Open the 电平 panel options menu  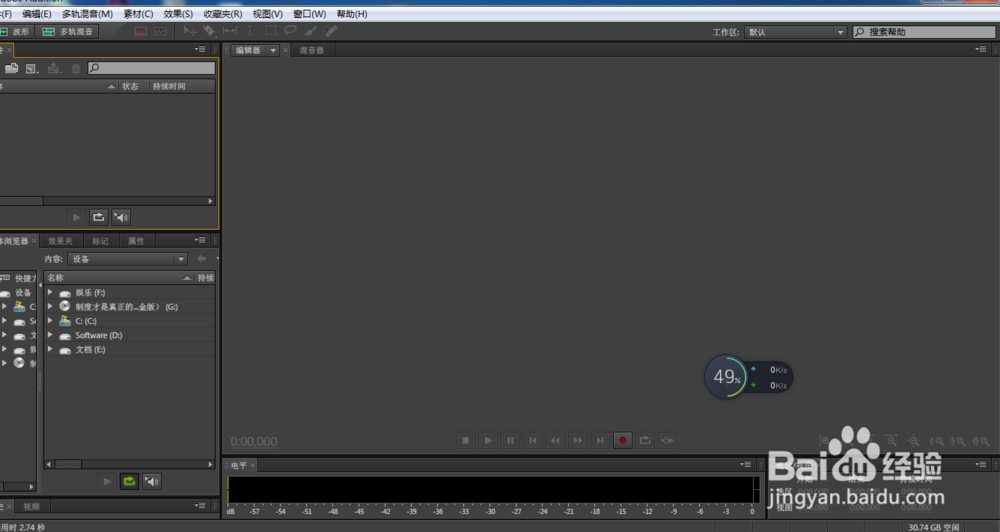(x=746, y=464)
